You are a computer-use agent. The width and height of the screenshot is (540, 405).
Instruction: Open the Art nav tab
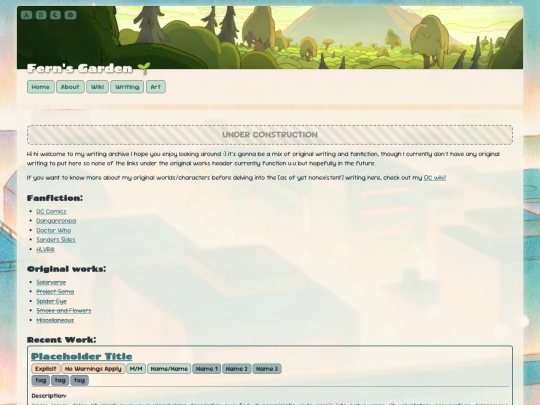tap(156, 87)
